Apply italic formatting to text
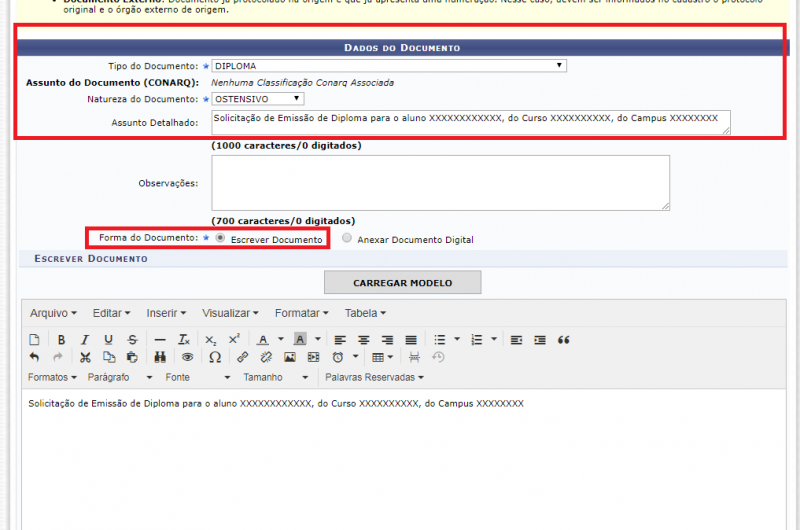Image resolution: width=800 pixels, height=530 pixels. click(85, 340)
